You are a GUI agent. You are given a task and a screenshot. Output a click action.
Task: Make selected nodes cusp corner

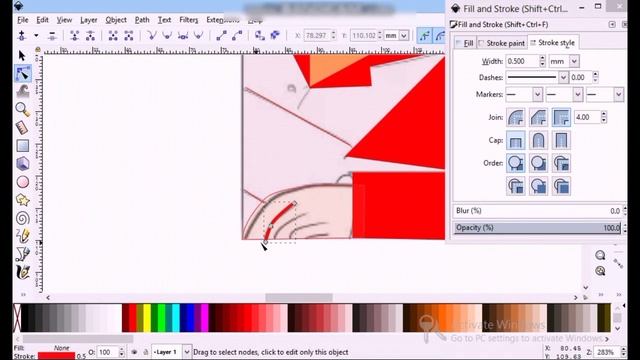point(152,36)
